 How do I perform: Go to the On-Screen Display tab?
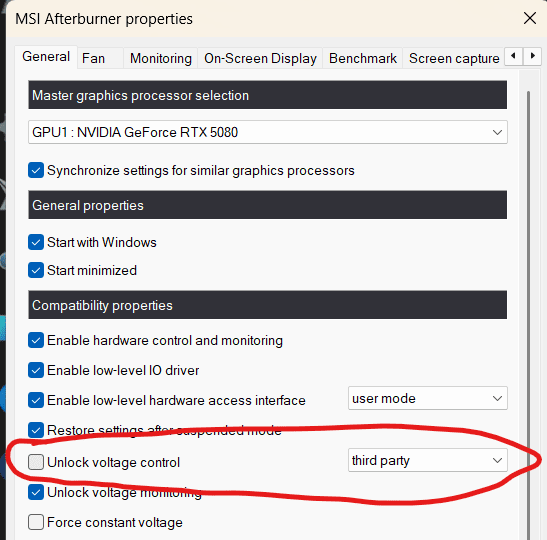coord(260,58)
